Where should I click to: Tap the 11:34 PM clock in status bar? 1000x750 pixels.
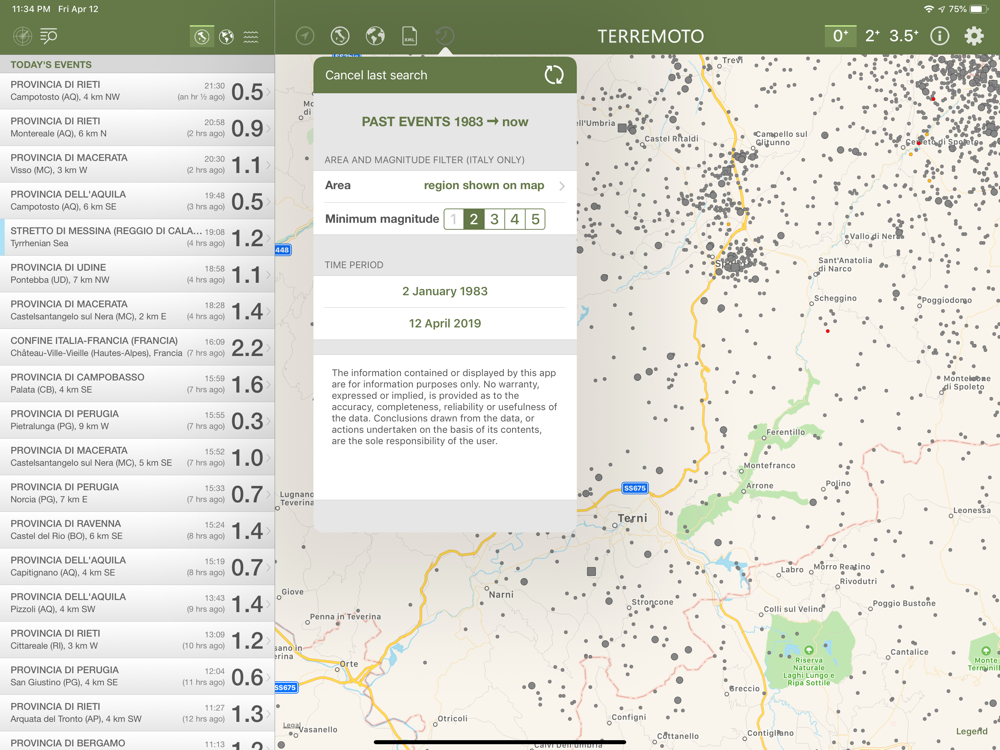(x=31, y=9)
